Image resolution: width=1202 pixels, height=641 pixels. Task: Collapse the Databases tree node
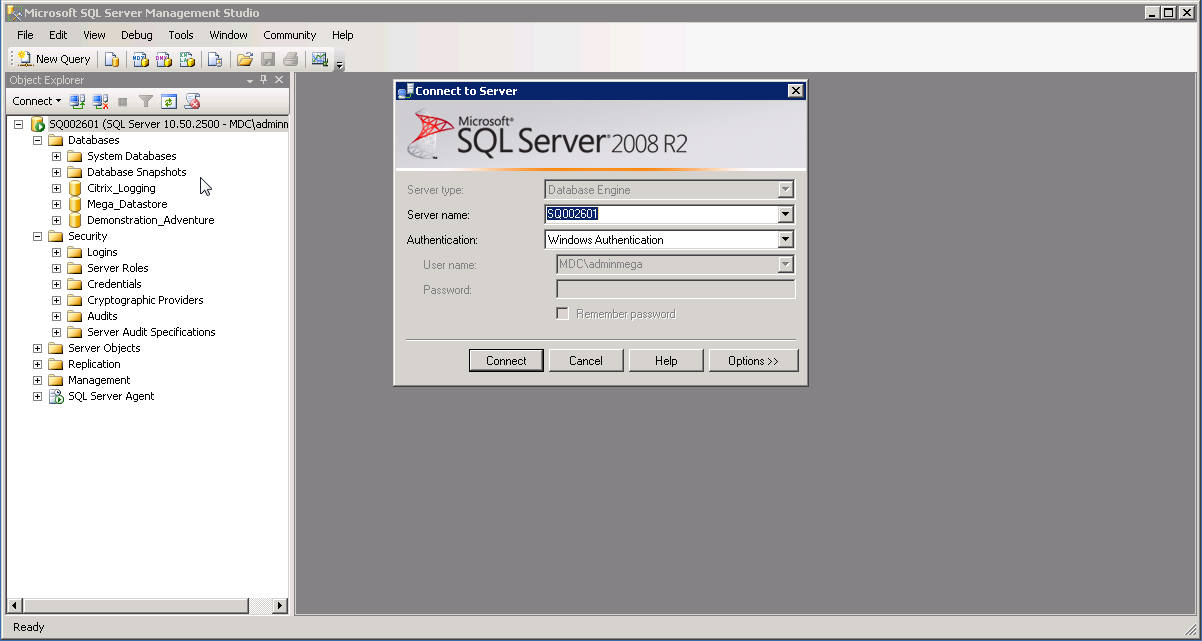pyautogui.click(x=38, y=140)
